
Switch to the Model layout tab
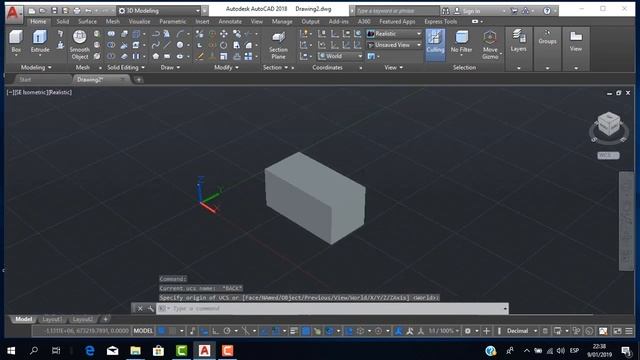pos(23,319)
